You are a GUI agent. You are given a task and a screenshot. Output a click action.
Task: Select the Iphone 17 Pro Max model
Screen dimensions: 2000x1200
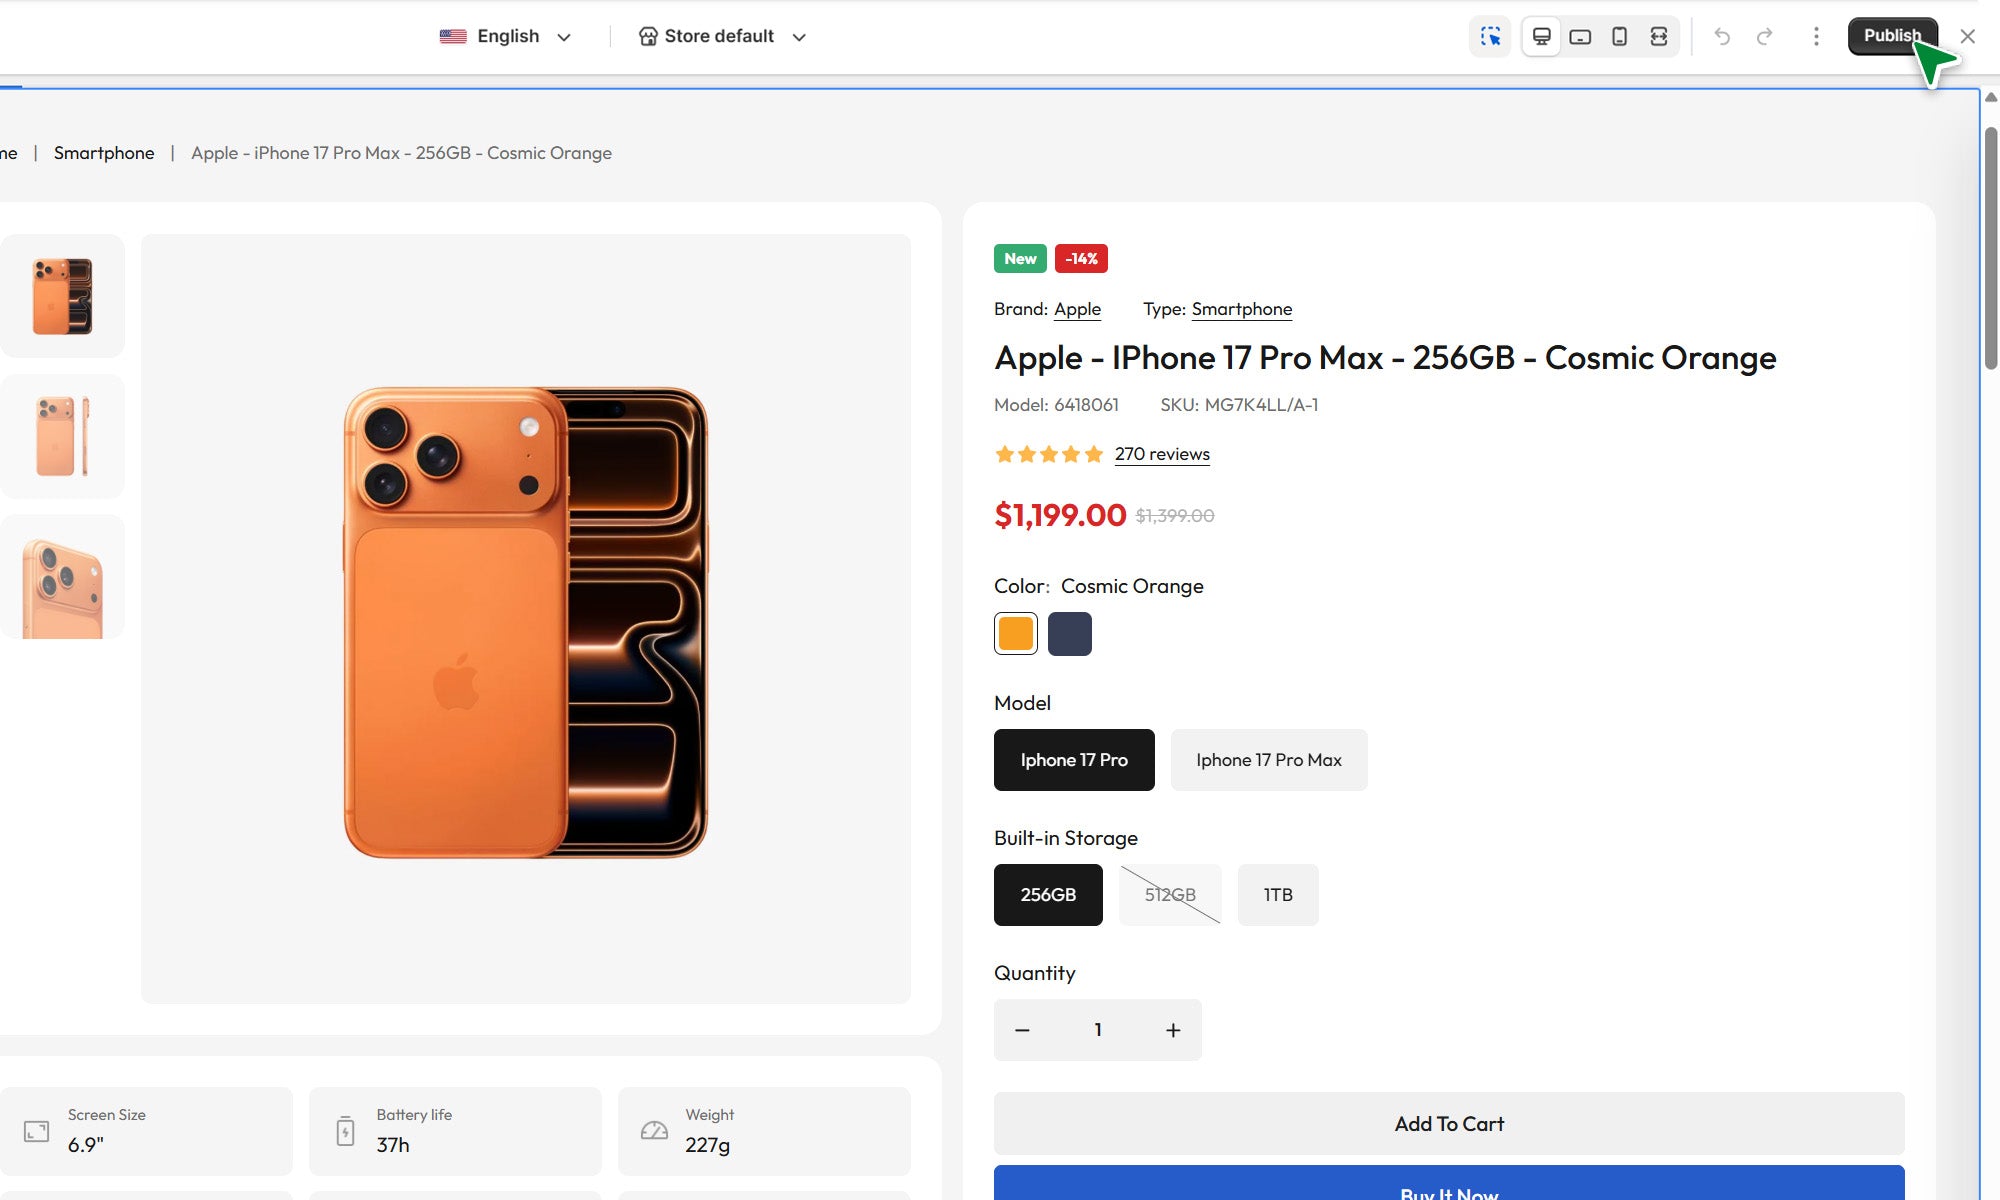coord(1268,760)
